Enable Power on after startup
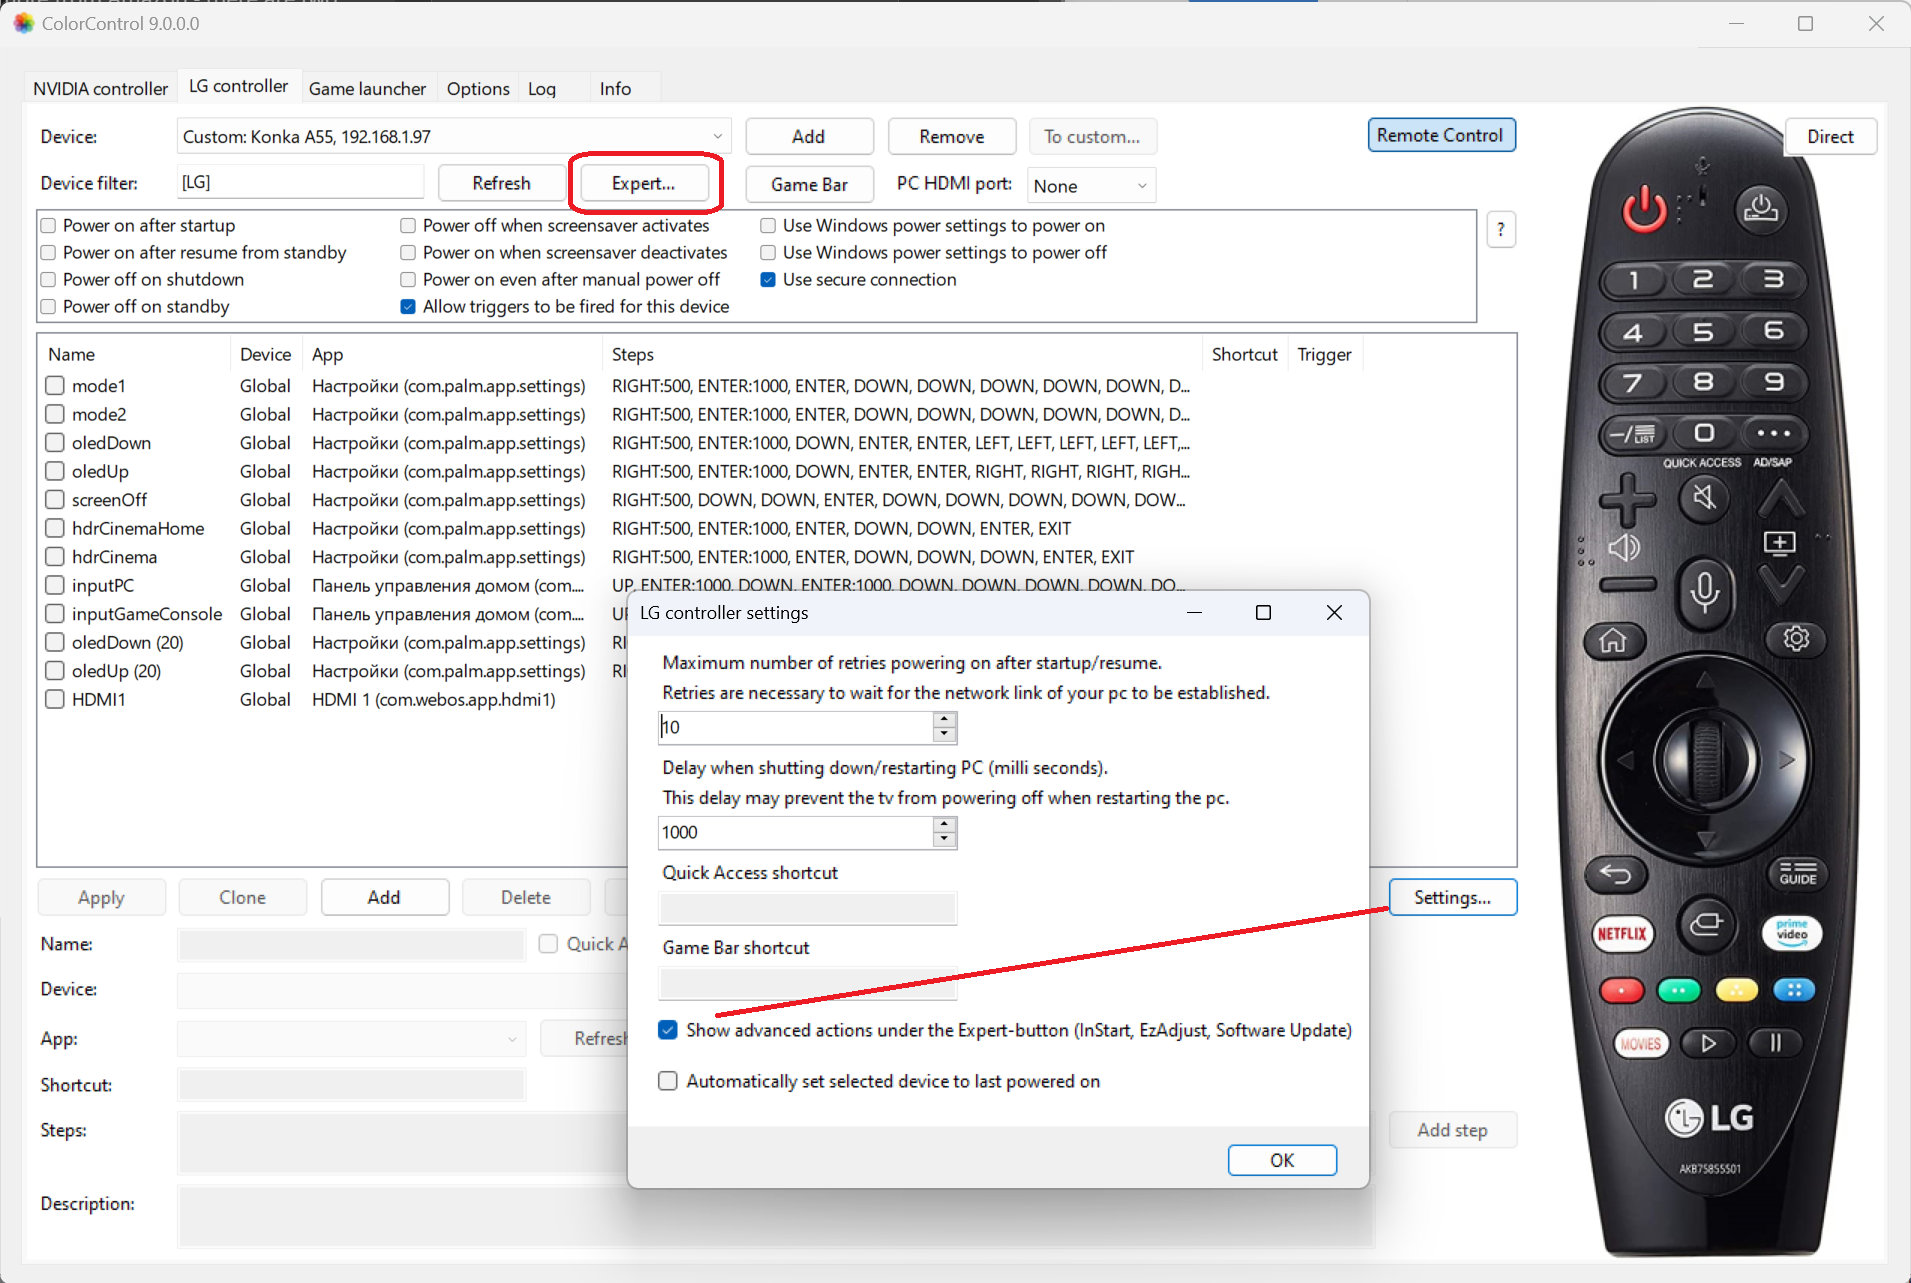This screenshot has height=1283, width=1911. point(48,226)
